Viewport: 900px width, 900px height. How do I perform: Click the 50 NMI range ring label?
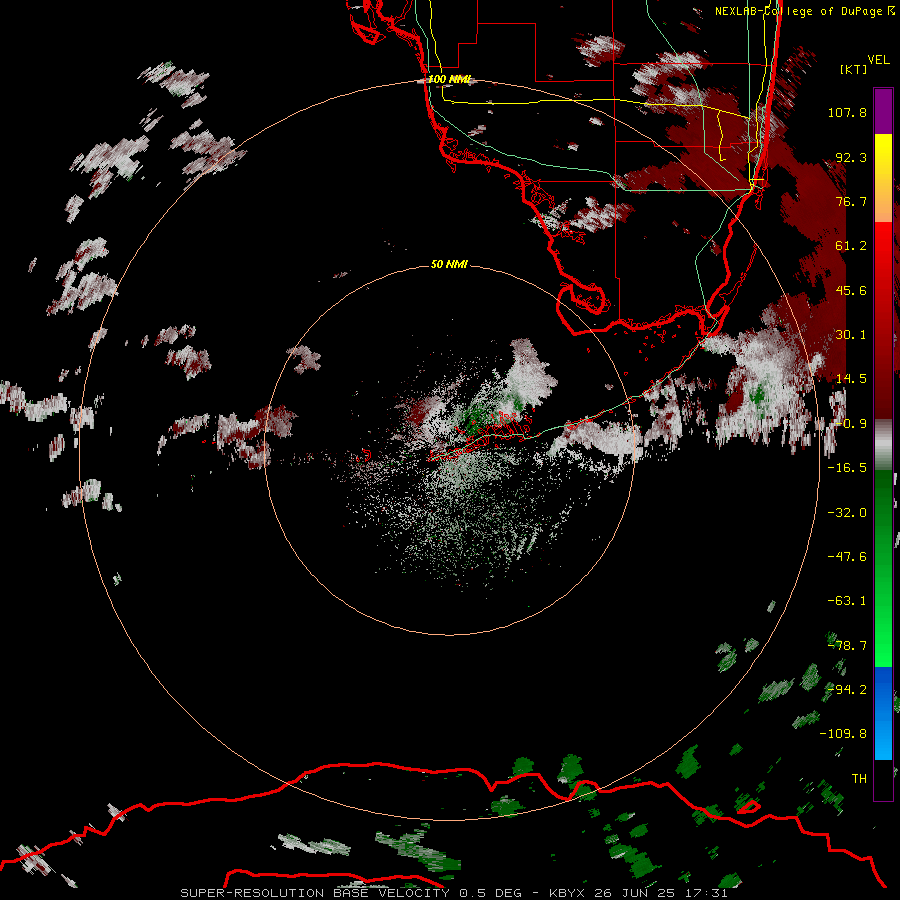(449, 264)
